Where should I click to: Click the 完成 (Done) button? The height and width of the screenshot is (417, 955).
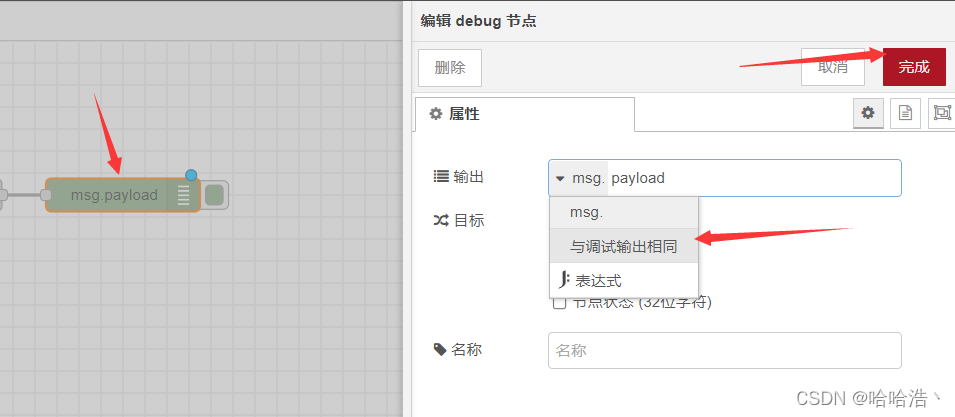914,68
